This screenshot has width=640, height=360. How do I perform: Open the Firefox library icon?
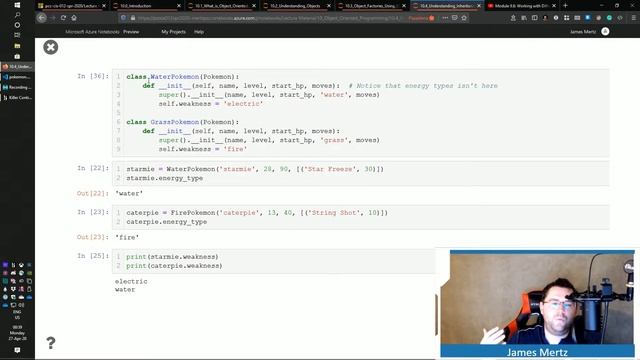click(524, 18)
